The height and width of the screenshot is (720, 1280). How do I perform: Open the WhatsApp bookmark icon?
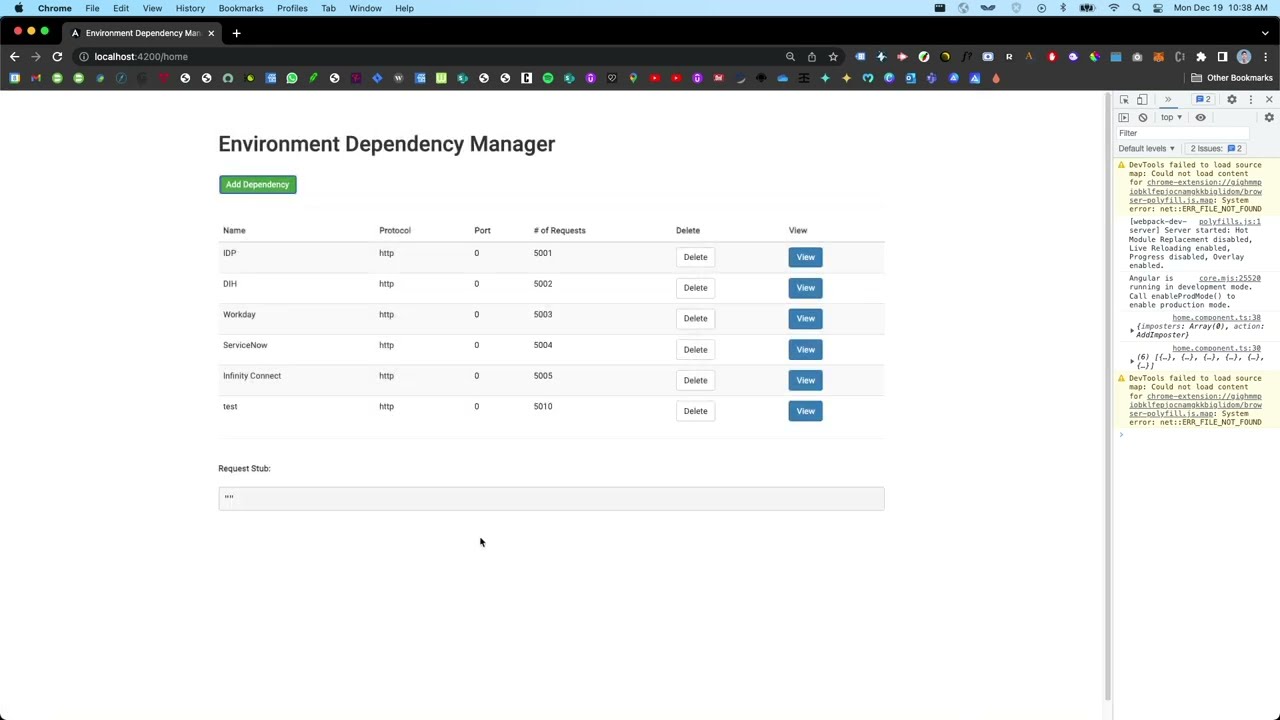tap(292, 78)
